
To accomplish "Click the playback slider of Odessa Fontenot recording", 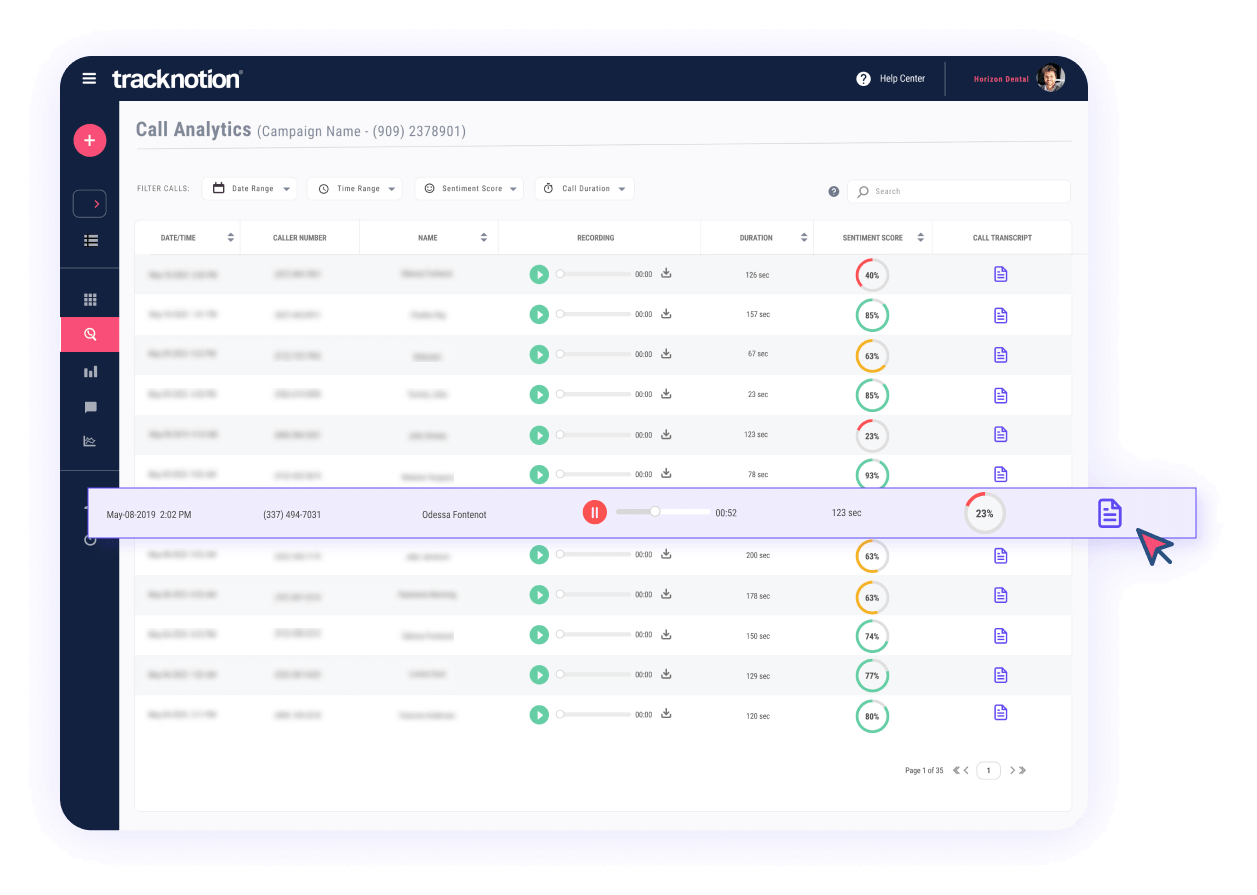I will click(662, 512).
